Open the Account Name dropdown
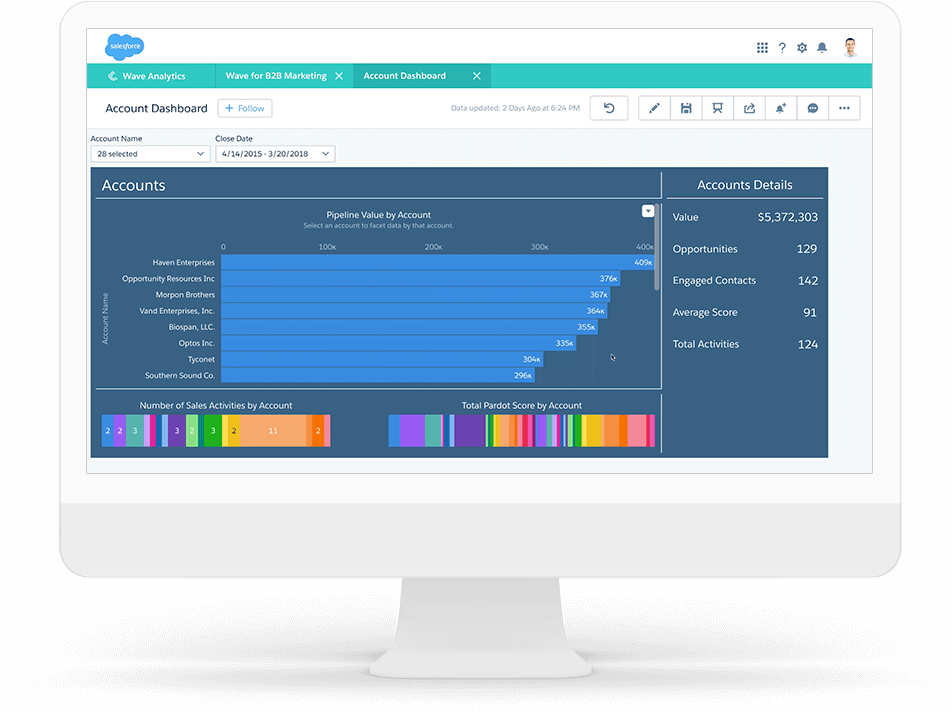The height and width of the screenshot is (712, 952). (x=150, y=154)
